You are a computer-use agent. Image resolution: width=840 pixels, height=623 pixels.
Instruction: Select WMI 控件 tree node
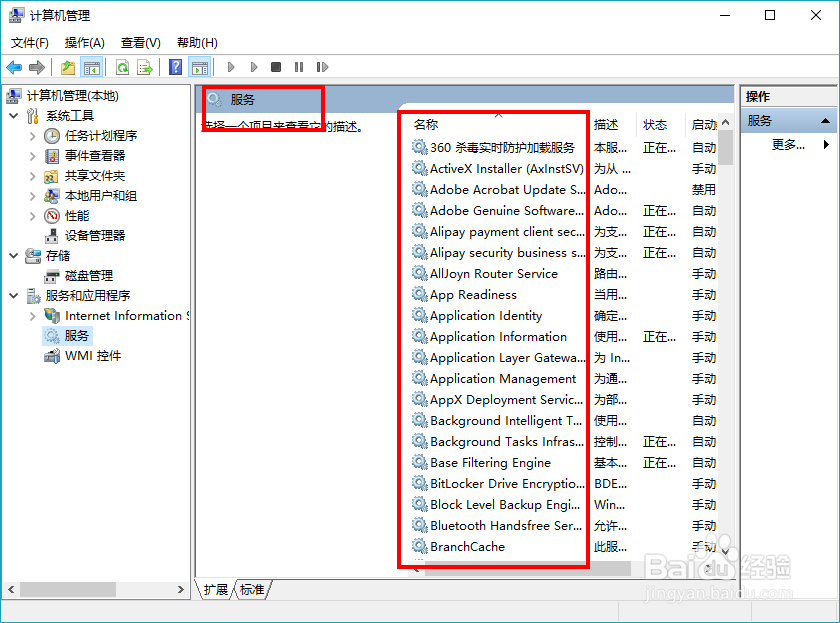tap(93, 356)
